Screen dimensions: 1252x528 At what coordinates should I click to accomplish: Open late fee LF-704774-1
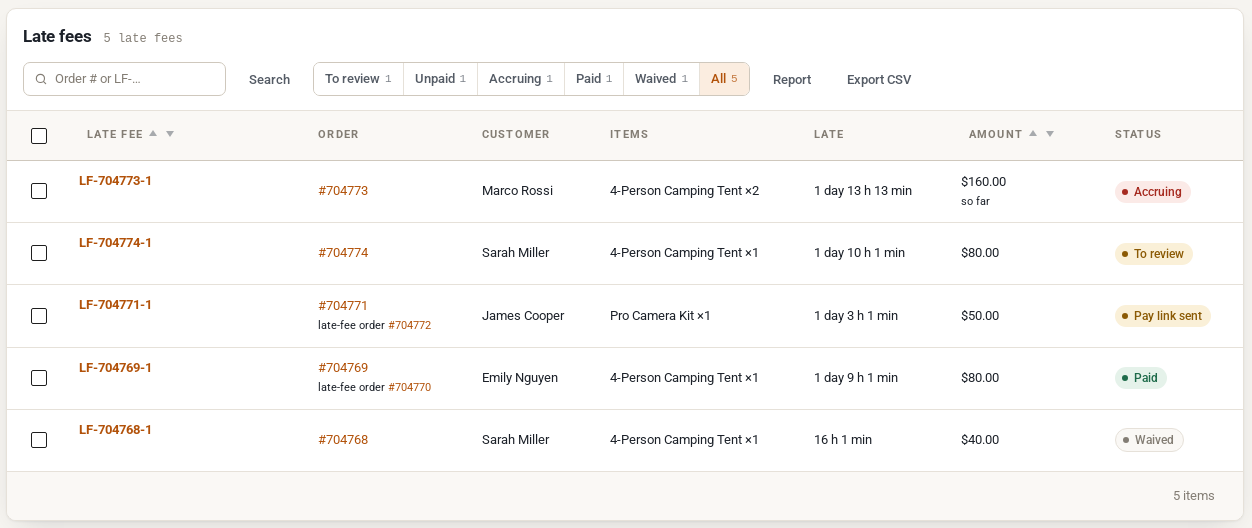[115, 243]
